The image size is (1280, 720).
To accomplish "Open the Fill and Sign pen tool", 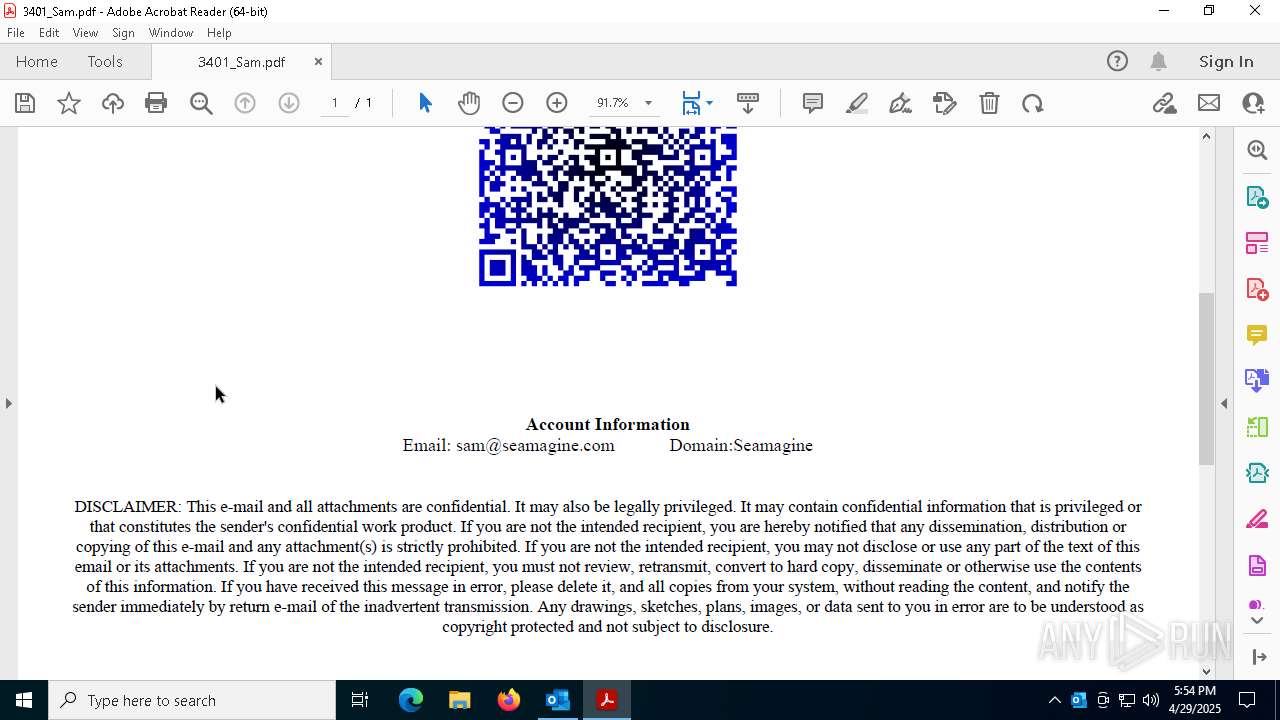I will click(x=901, y=103).
